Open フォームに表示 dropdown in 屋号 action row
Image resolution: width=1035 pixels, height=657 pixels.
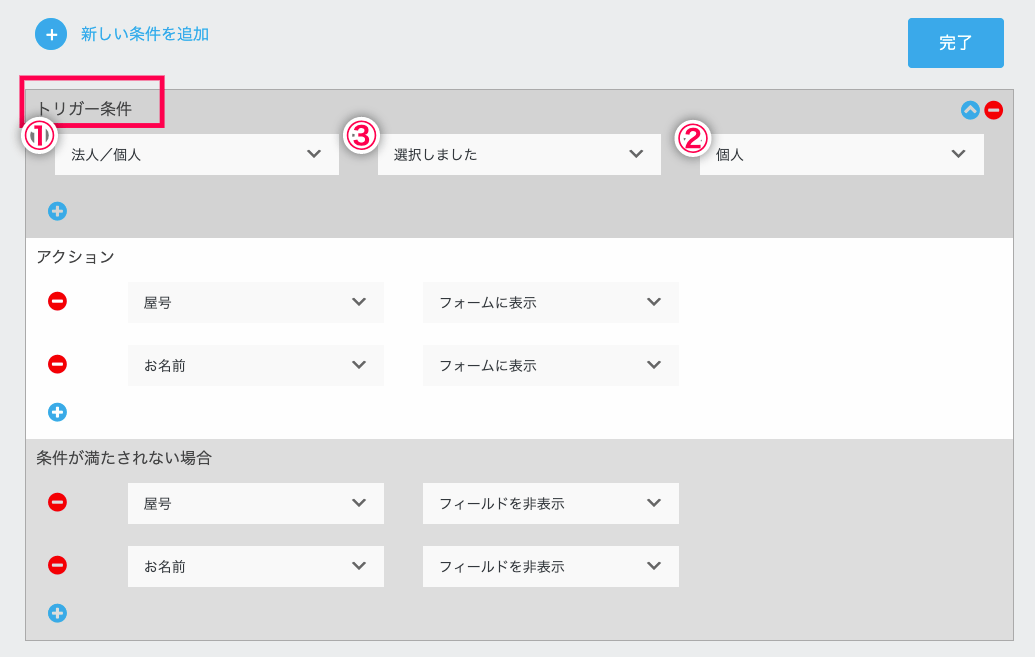(x=551, y=302)
